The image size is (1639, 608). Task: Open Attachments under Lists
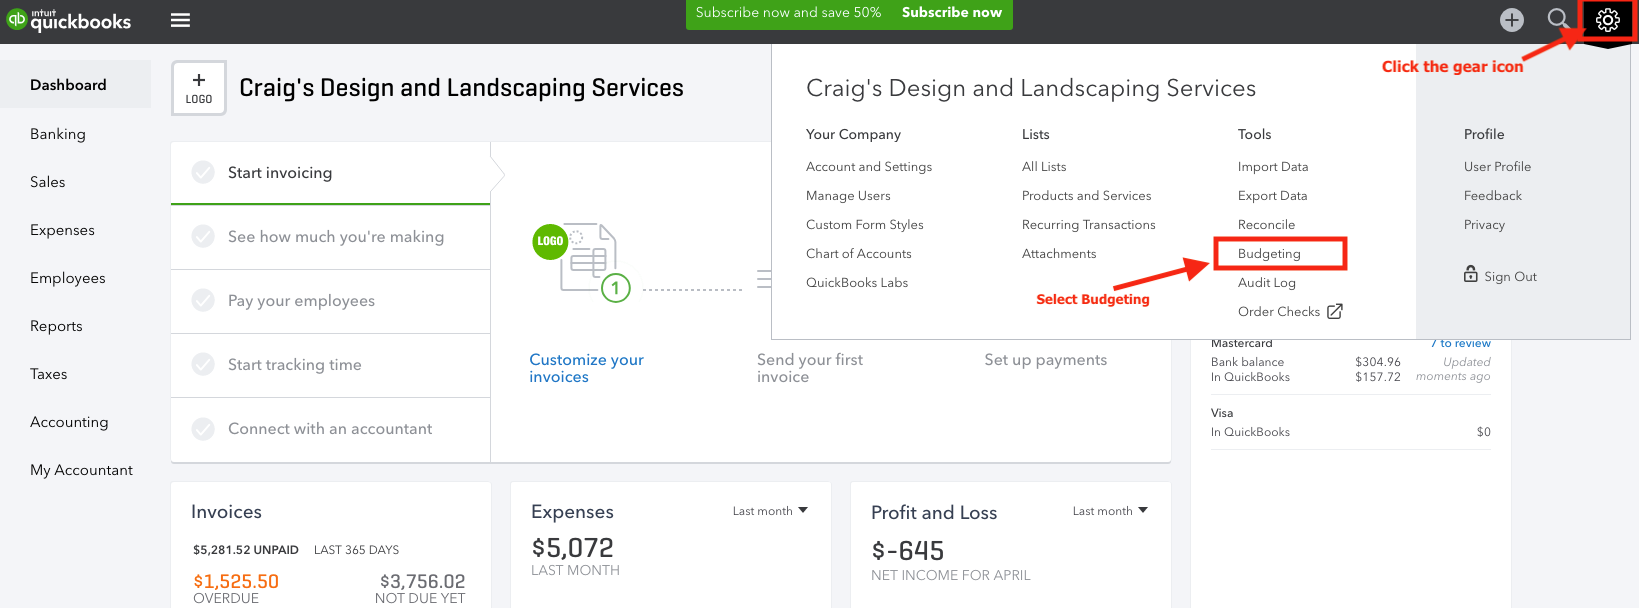(1059, 253)
